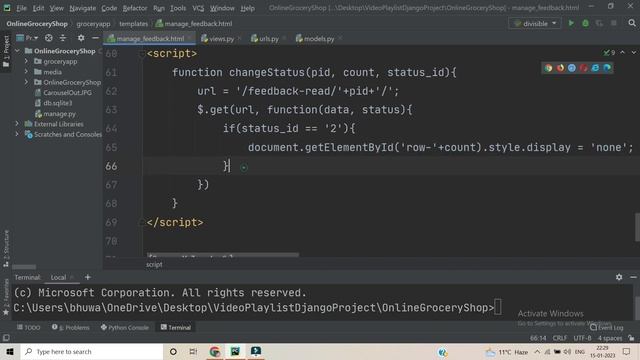Open the Python Console tool window
Viewport: 640px width, 360px height.
(125, 327)
